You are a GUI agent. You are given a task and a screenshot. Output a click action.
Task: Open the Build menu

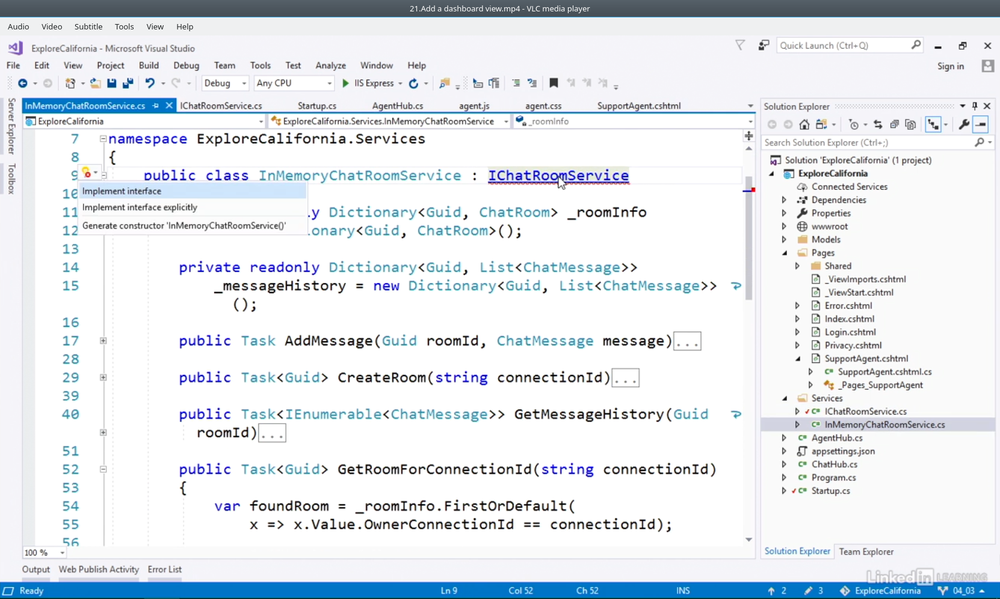click(x=149, y=66)
